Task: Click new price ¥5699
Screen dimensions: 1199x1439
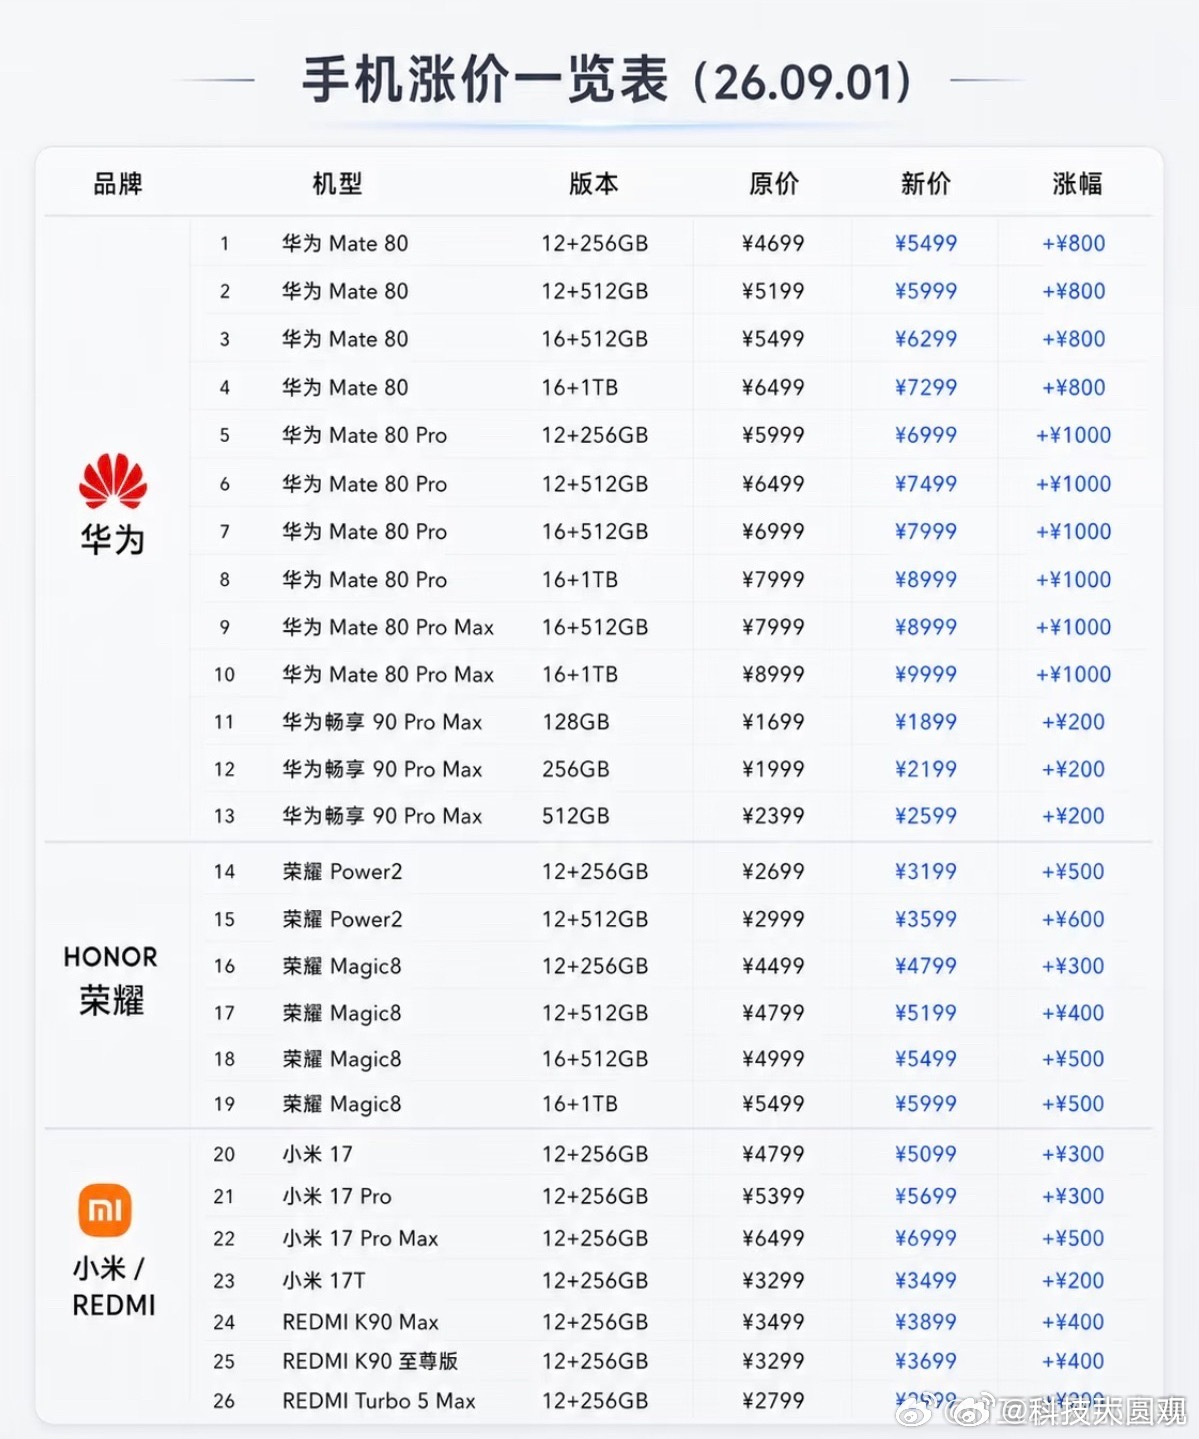Action: [926, 1196]
